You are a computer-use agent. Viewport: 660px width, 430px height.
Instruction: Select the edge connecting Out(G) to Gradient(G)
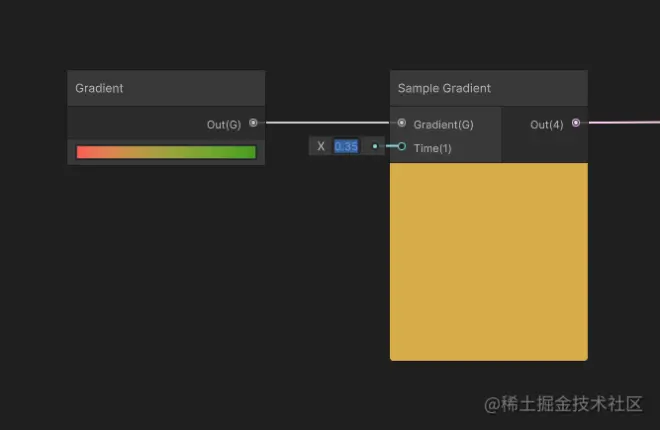pos(327,122)
